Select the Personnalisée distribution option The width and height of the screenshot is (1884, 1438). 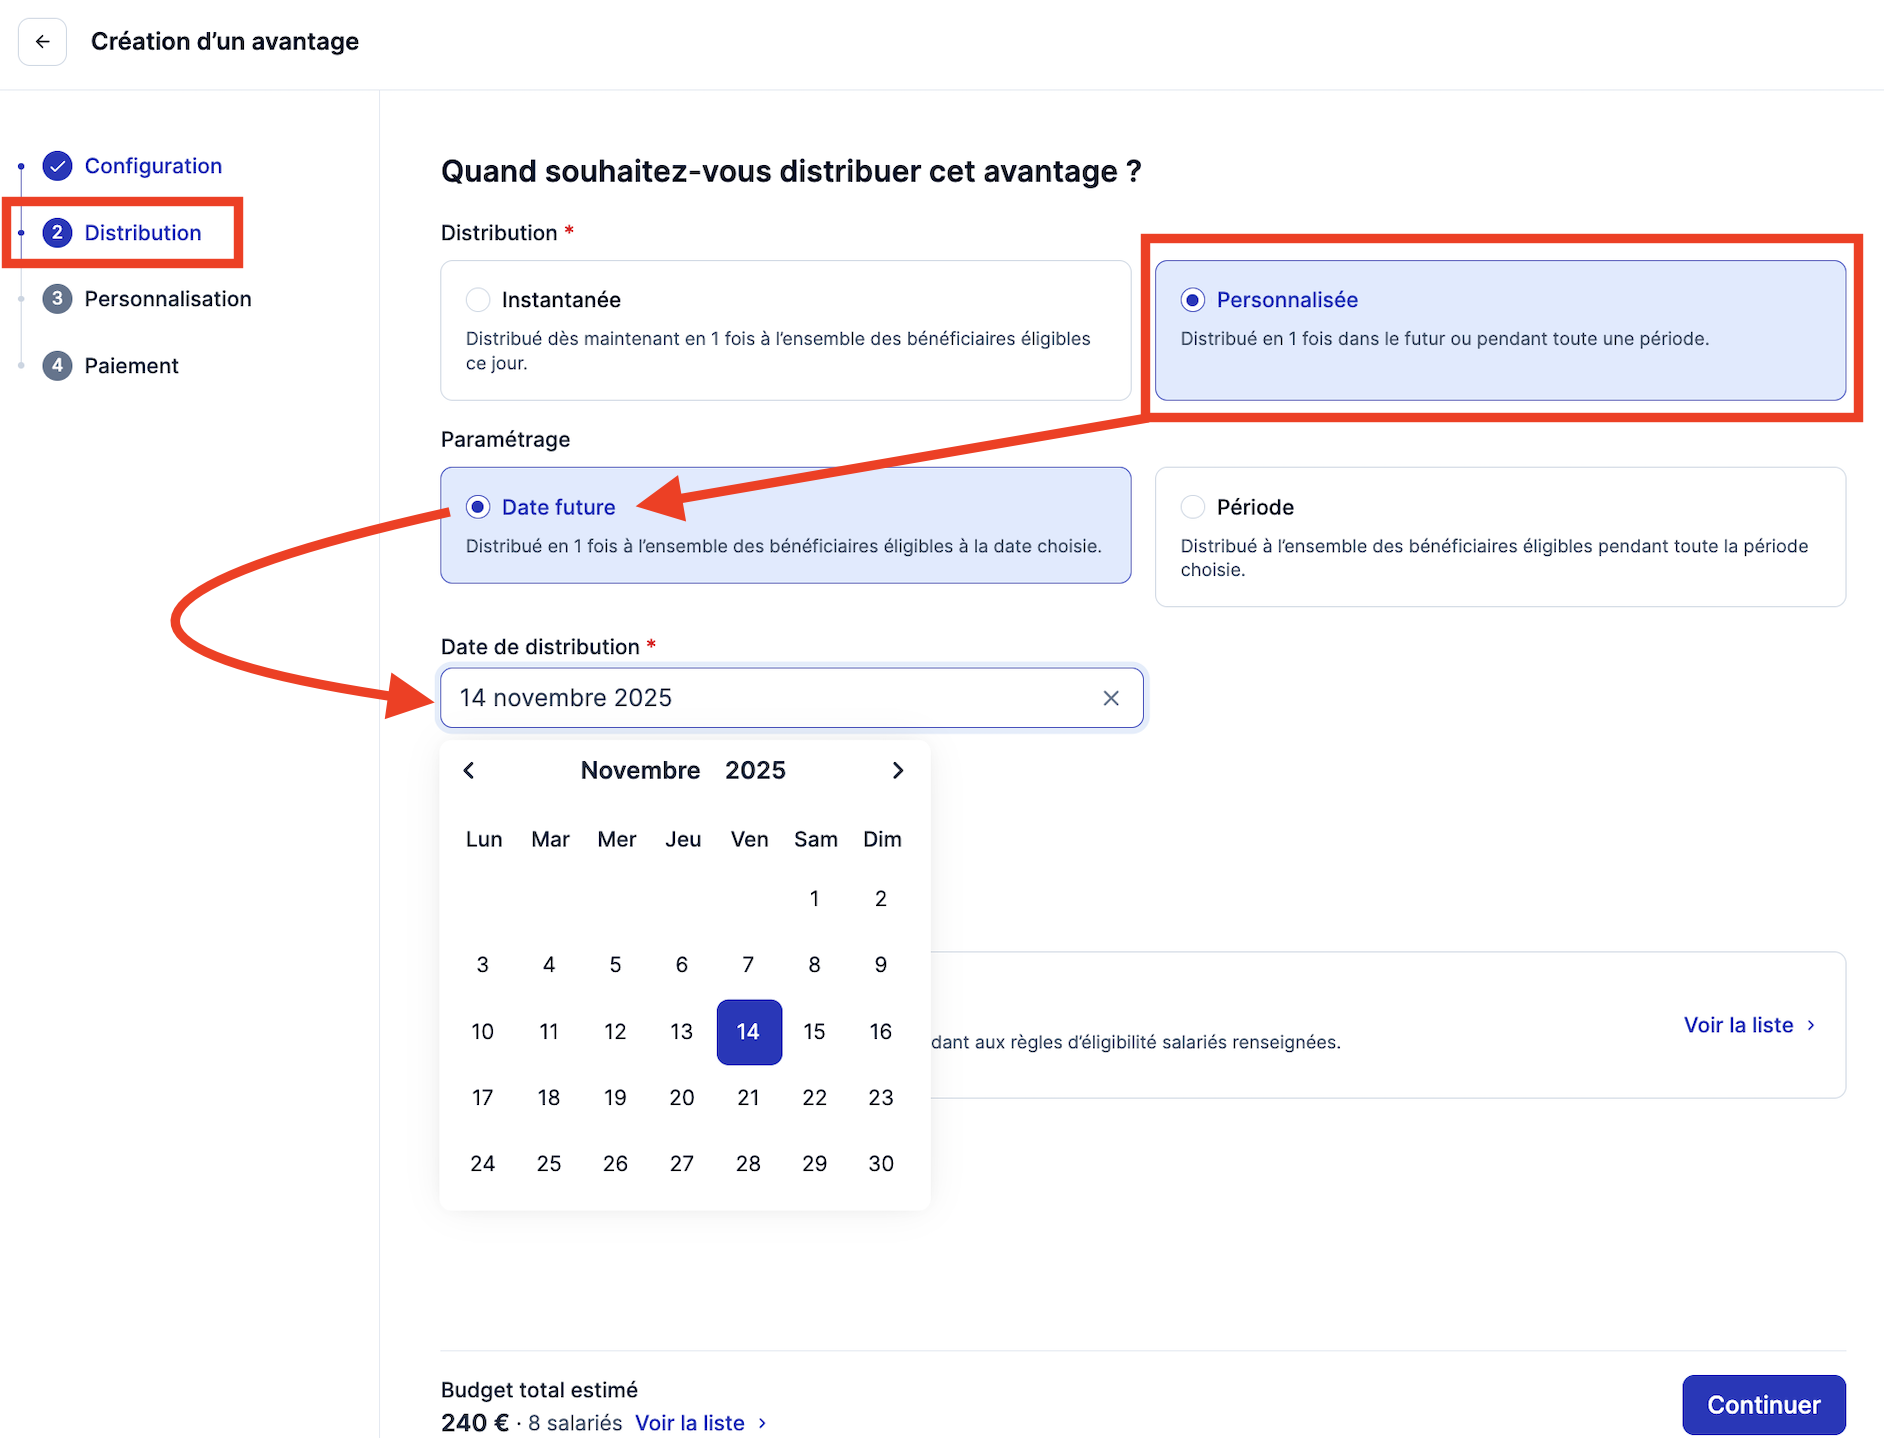pyautogui.click(x=1500, y=331)
